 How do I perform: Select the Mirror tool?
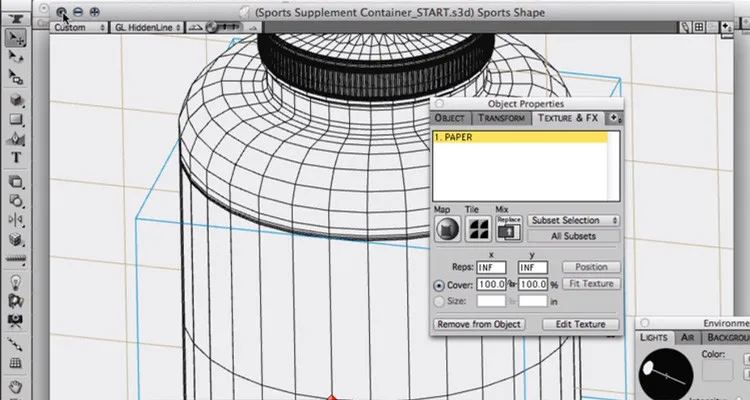[15, 220]
